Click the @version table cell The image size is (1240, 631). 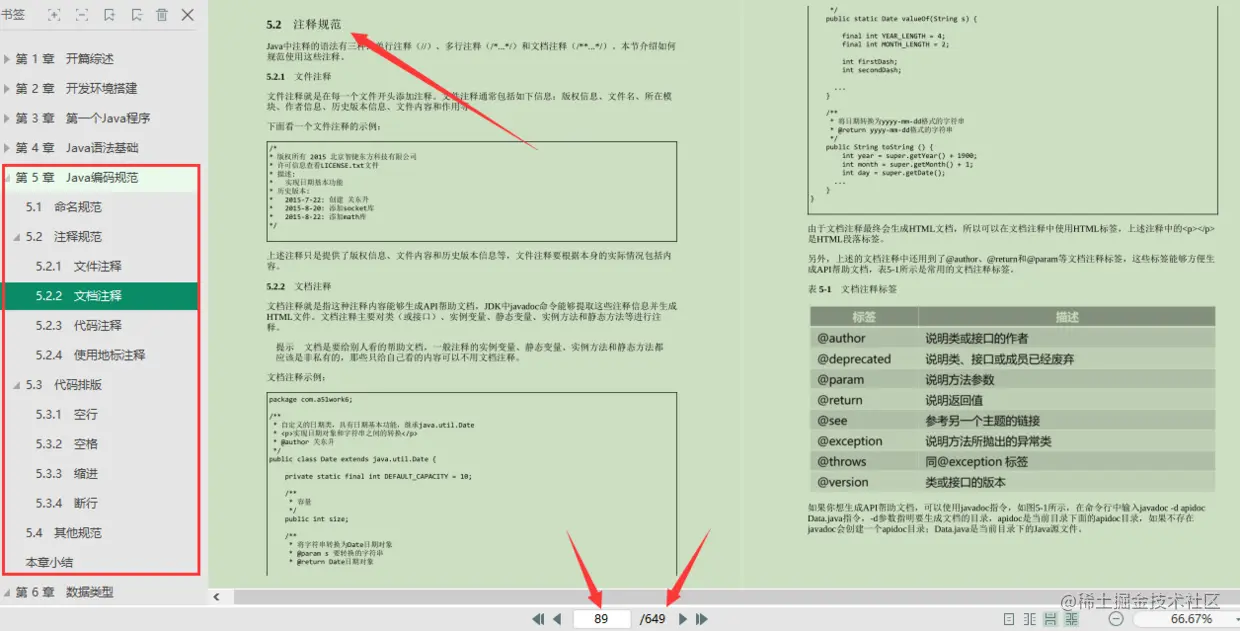pos(862,482)
